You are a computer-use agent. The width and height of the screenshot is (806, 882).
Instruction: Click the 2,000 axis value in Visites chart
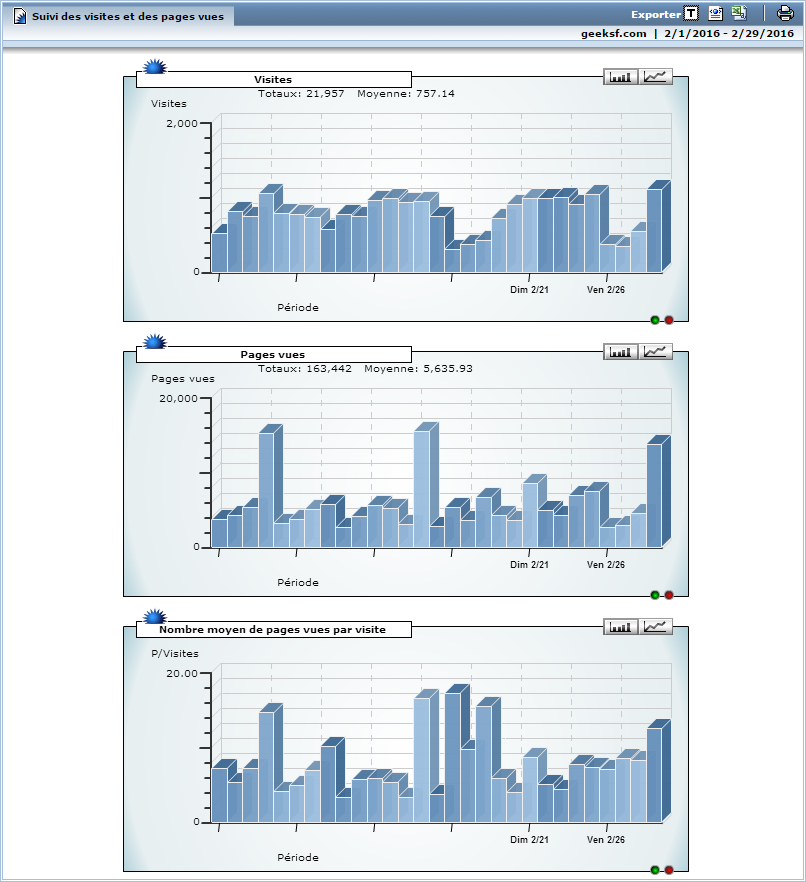tap(182, 123)
